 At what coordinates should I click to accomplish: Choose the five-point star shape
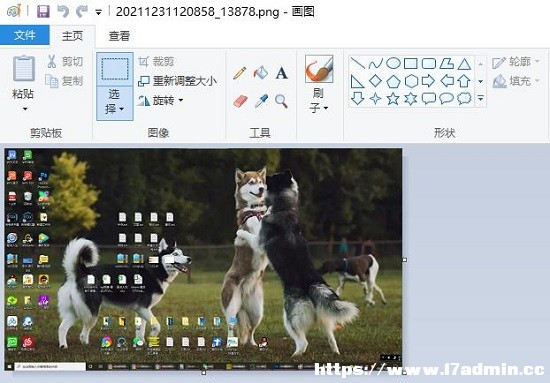point(393,99)
